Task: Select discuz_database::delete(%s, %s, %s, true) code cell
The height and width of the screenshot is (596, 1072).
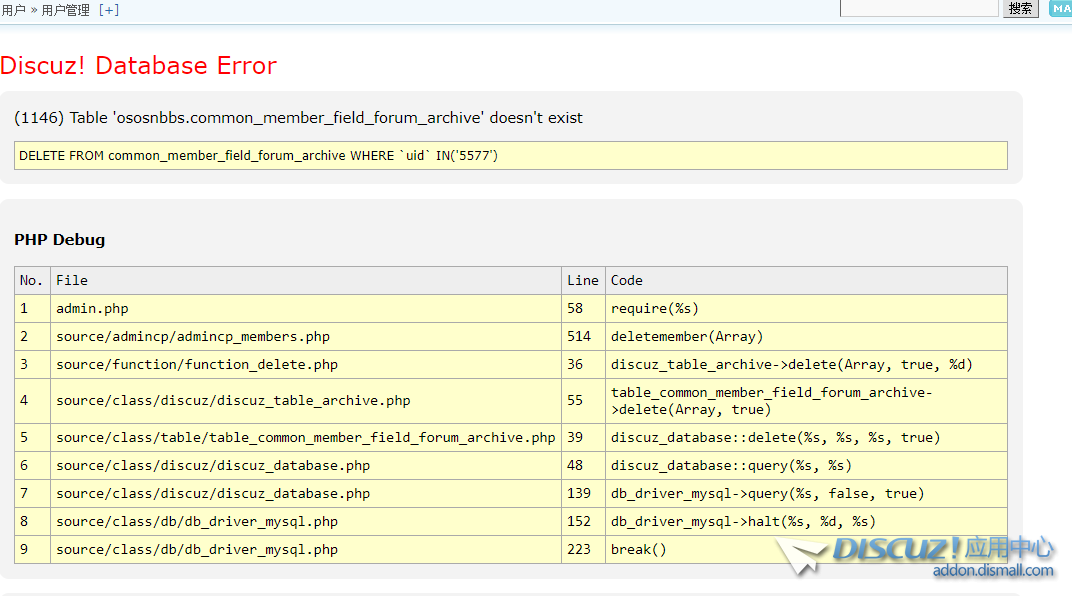Action: pyautogui.click(x=806, y=437)
